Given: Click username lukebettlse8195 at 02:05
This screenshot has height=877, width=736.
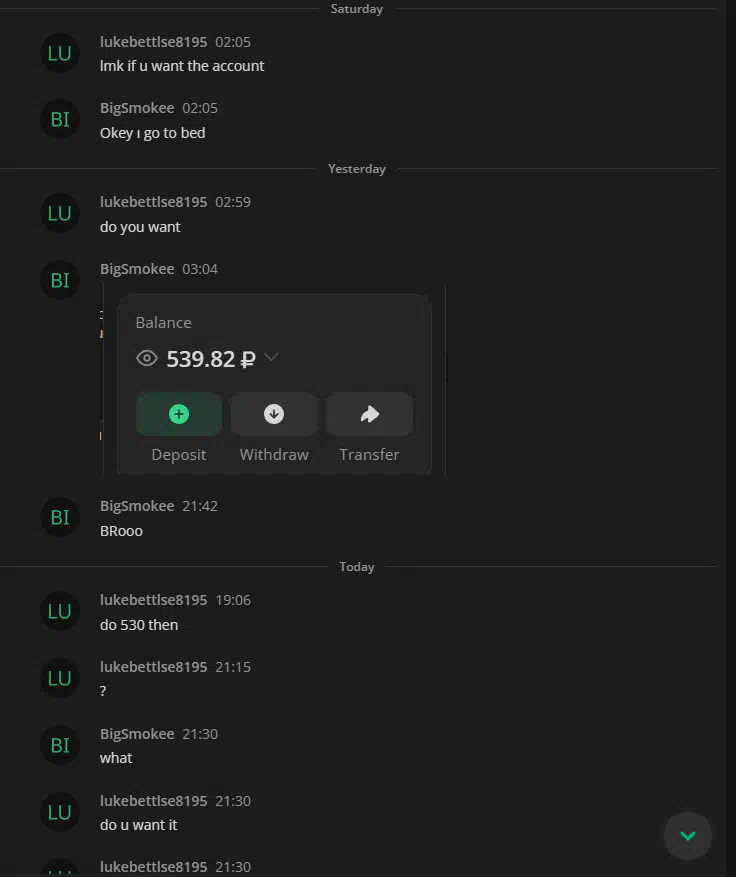Looking at the screenshot, I should point(153,42).
